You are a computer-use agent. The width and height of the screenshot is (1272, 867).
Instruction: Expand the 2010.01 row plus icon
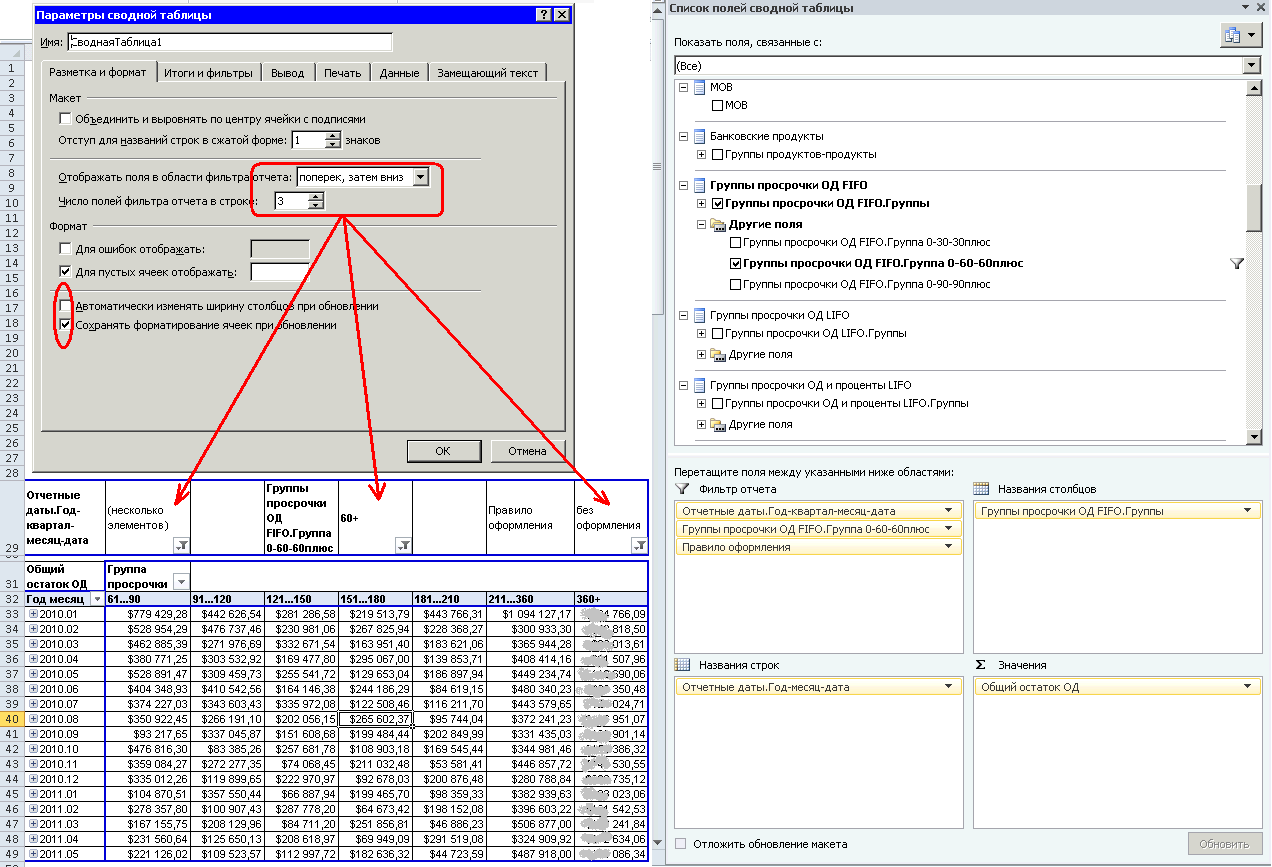33,614
